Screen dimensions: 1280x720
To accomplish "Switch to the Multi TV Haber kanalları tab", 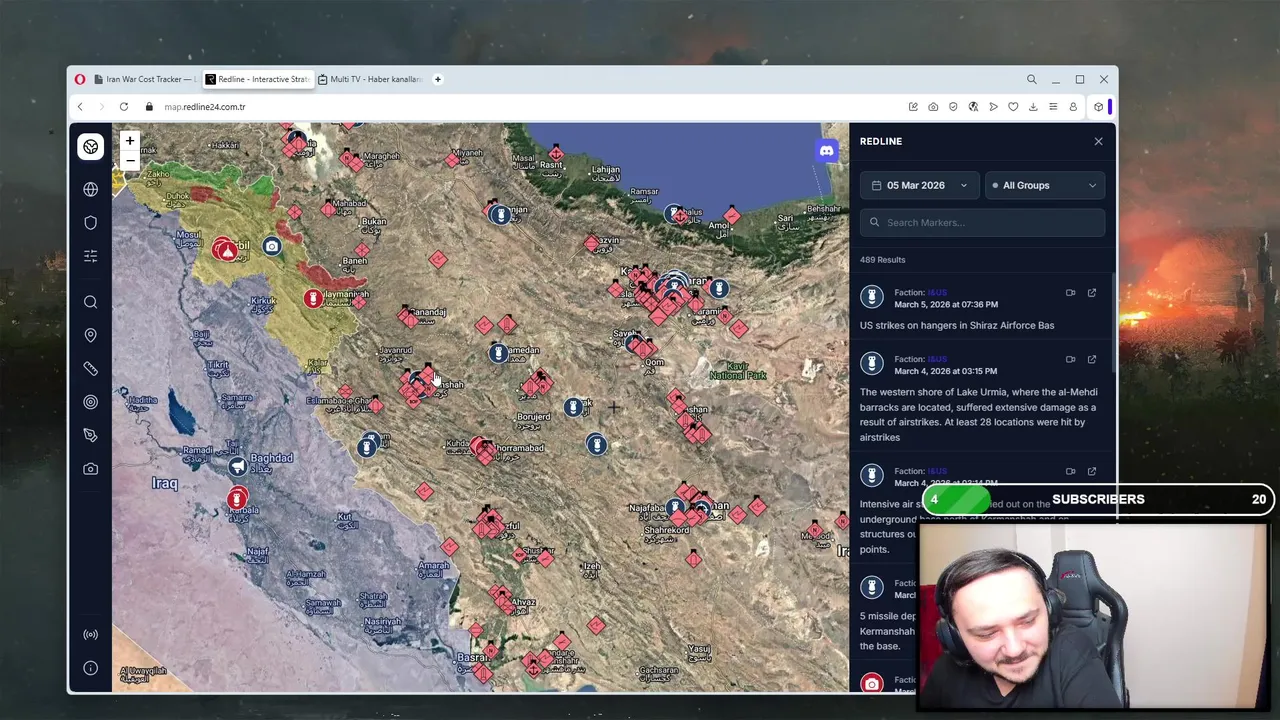I will [370, 79].
